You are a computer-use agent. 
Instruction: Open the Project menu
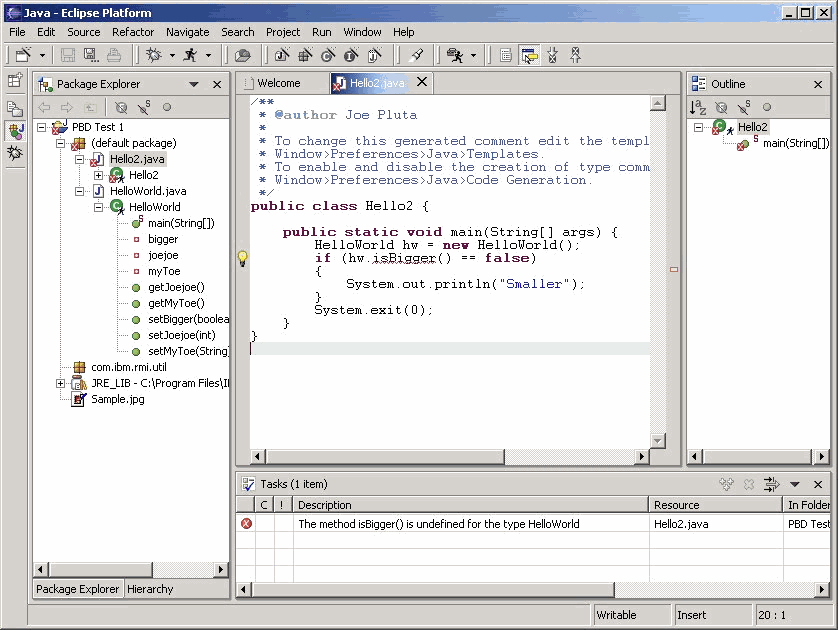283,32
